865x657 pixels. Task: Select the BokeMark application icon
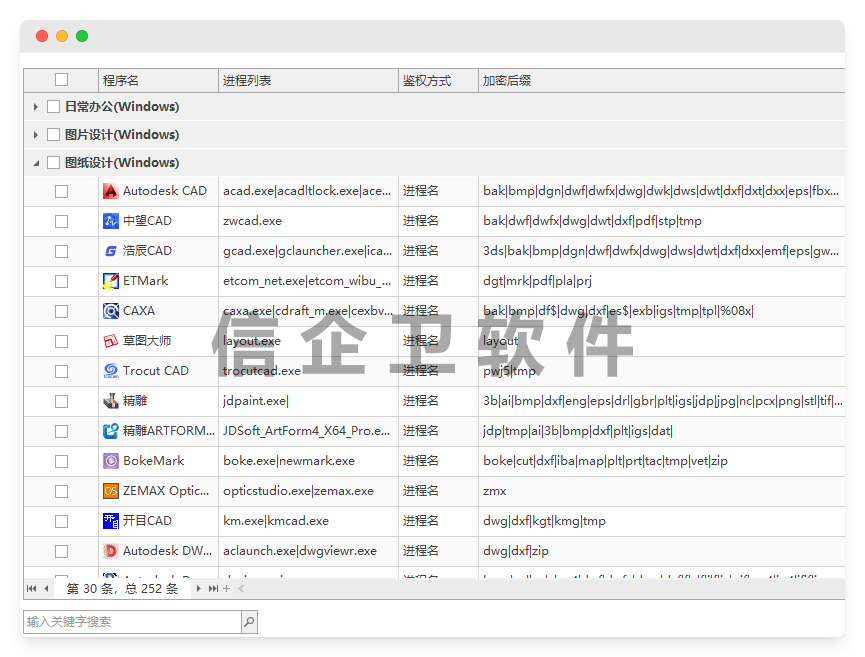point(110,460)
